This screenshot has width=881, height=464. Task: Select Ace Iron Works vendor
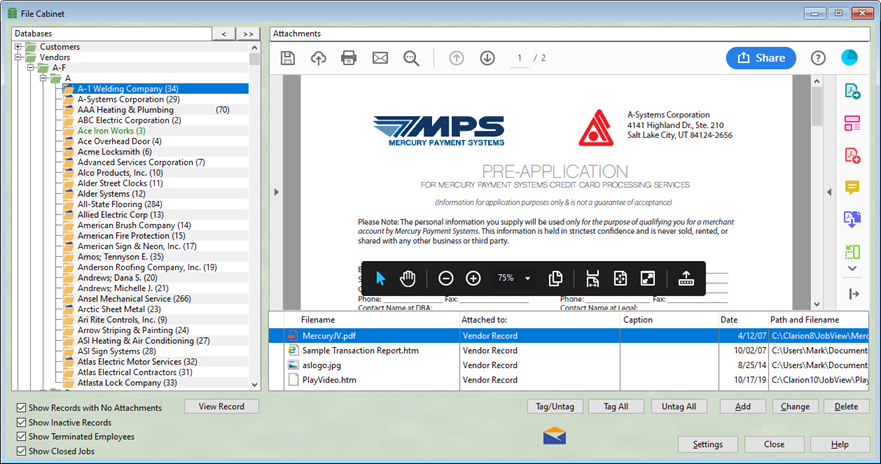pos(111,131)
